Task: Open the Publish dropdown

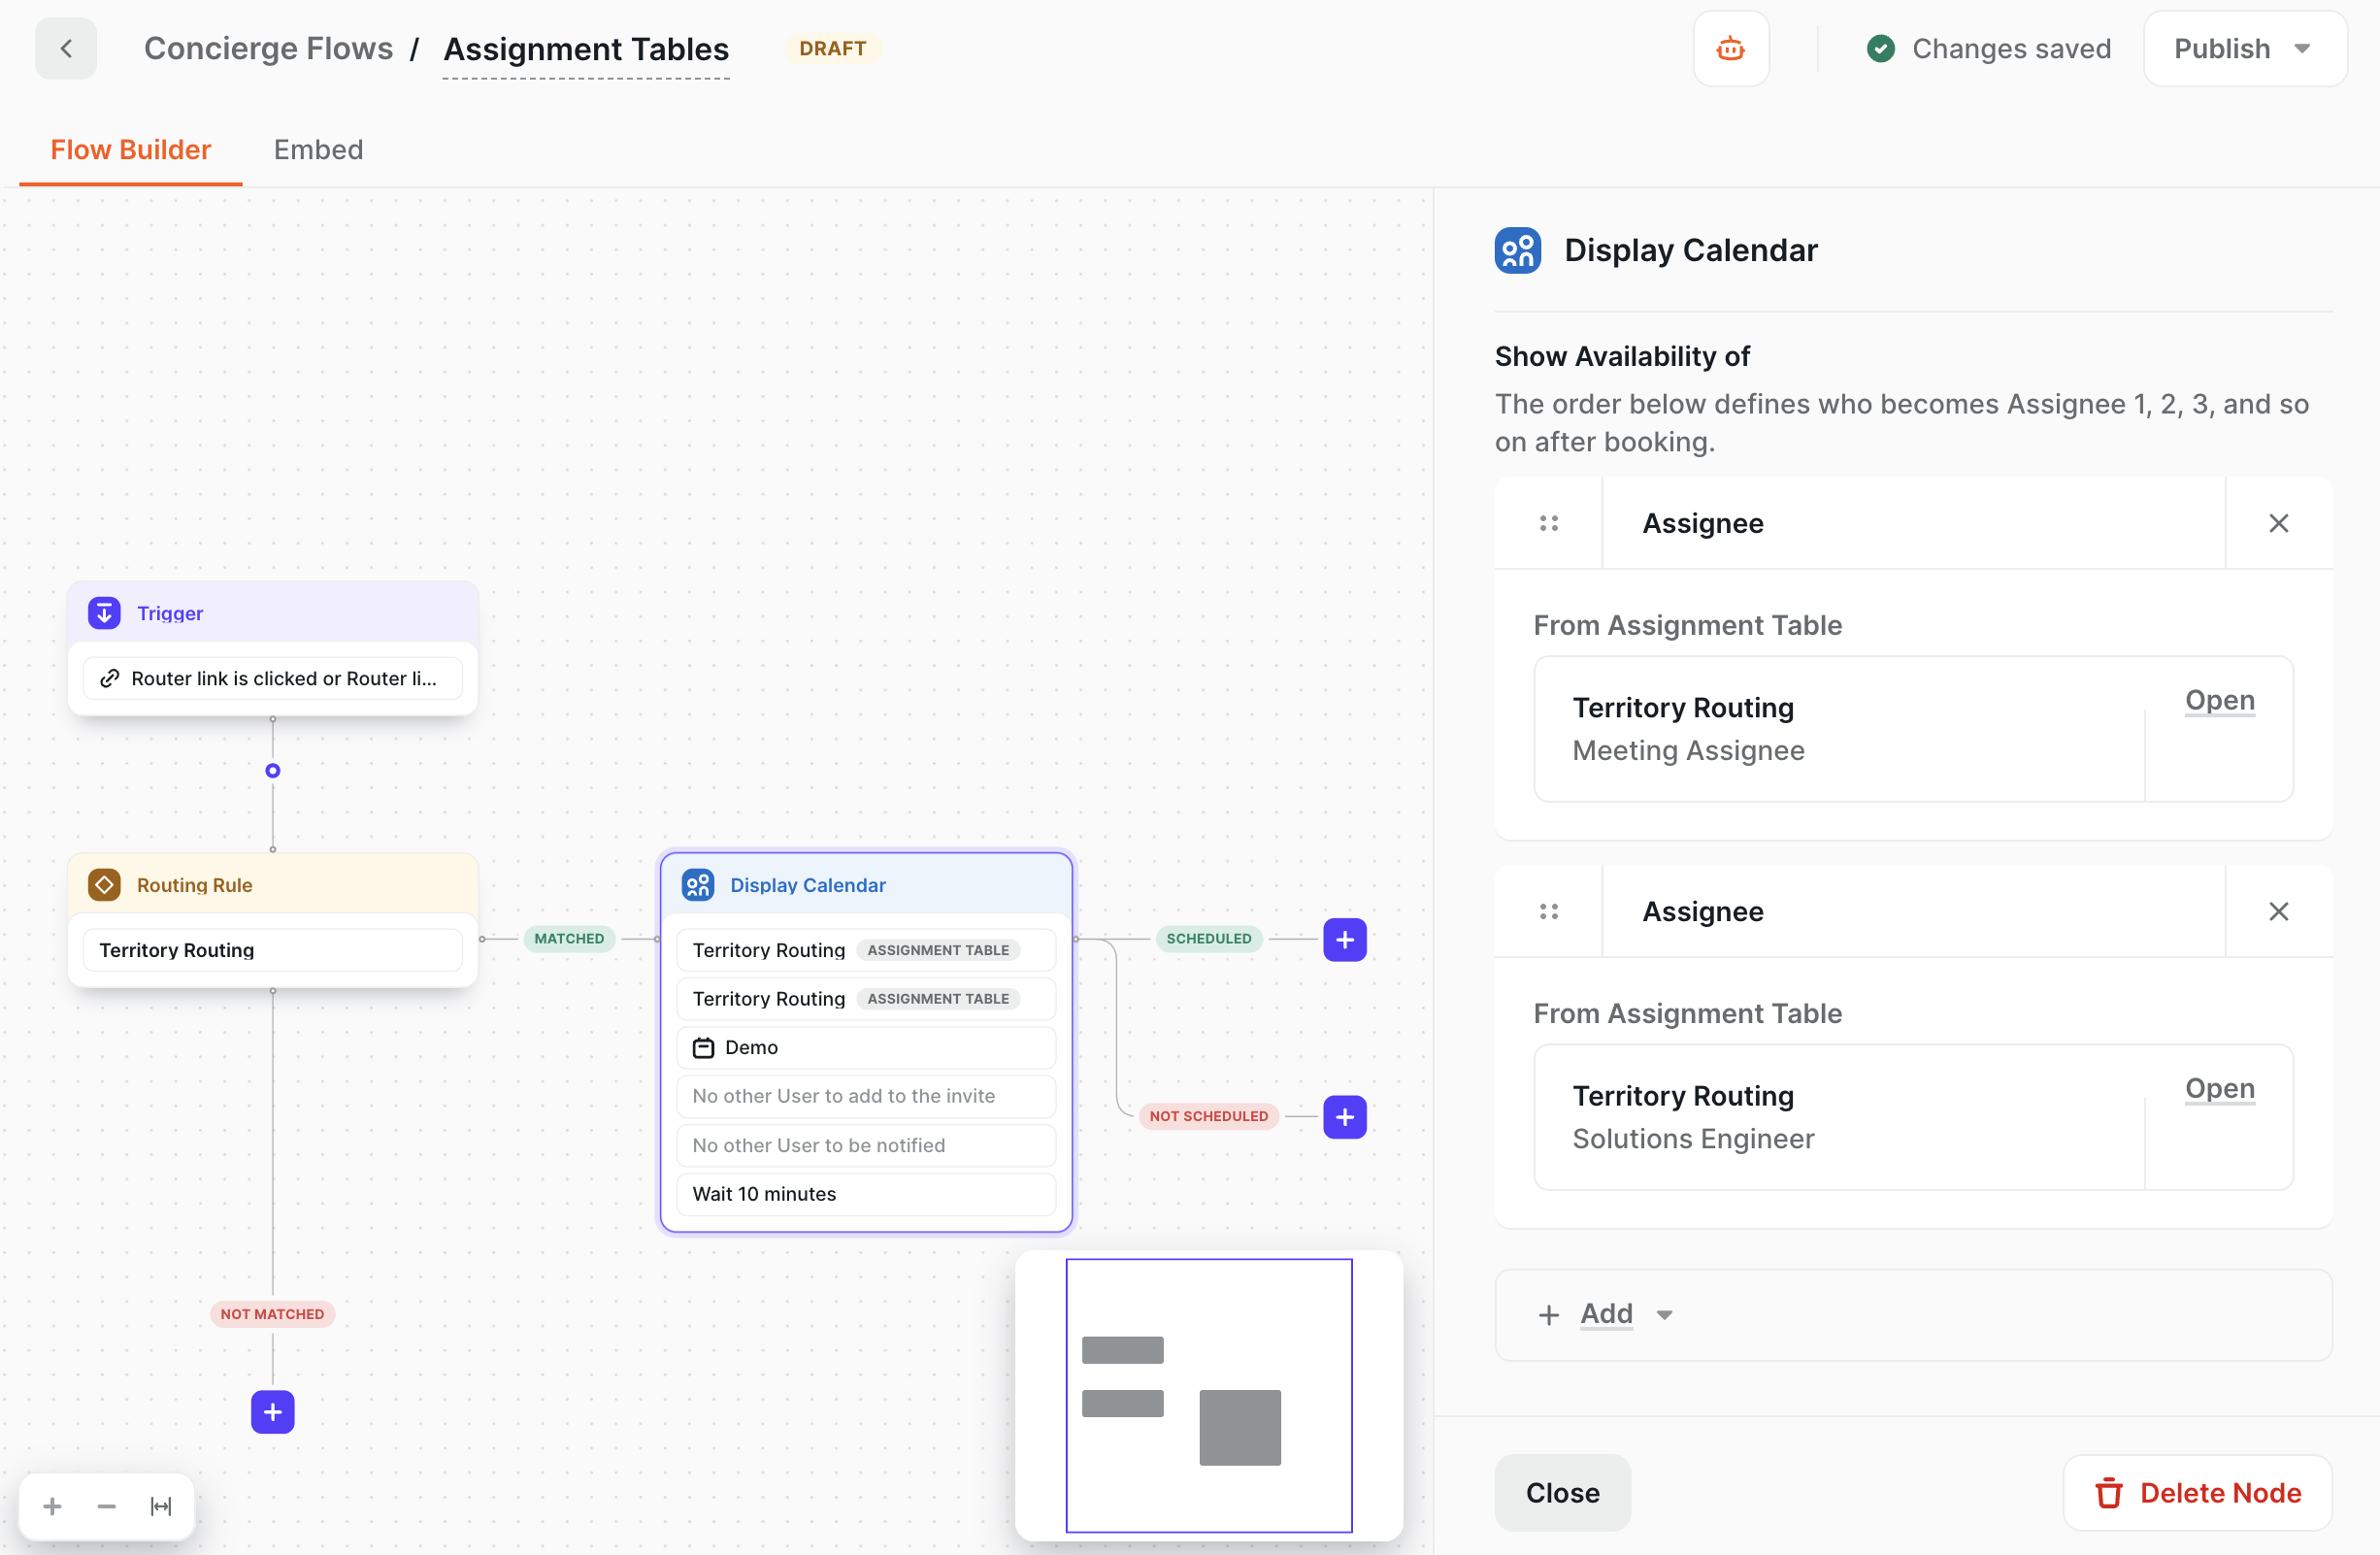Action: (2245, 48)
